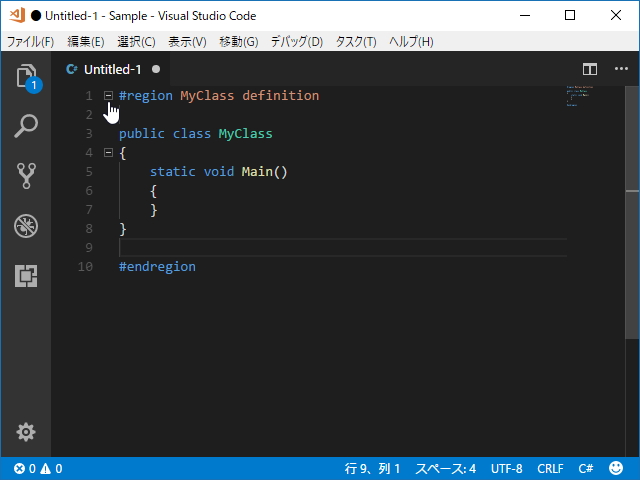Collapse the #region fold on line 1

tap(108, 96)
